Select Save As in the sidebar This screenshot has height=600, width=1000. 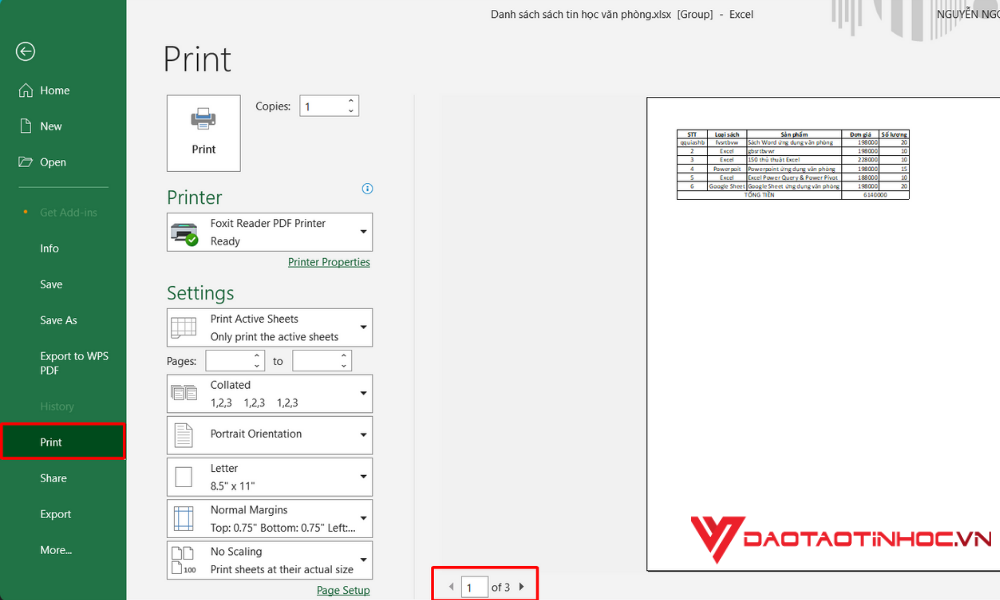58,319
